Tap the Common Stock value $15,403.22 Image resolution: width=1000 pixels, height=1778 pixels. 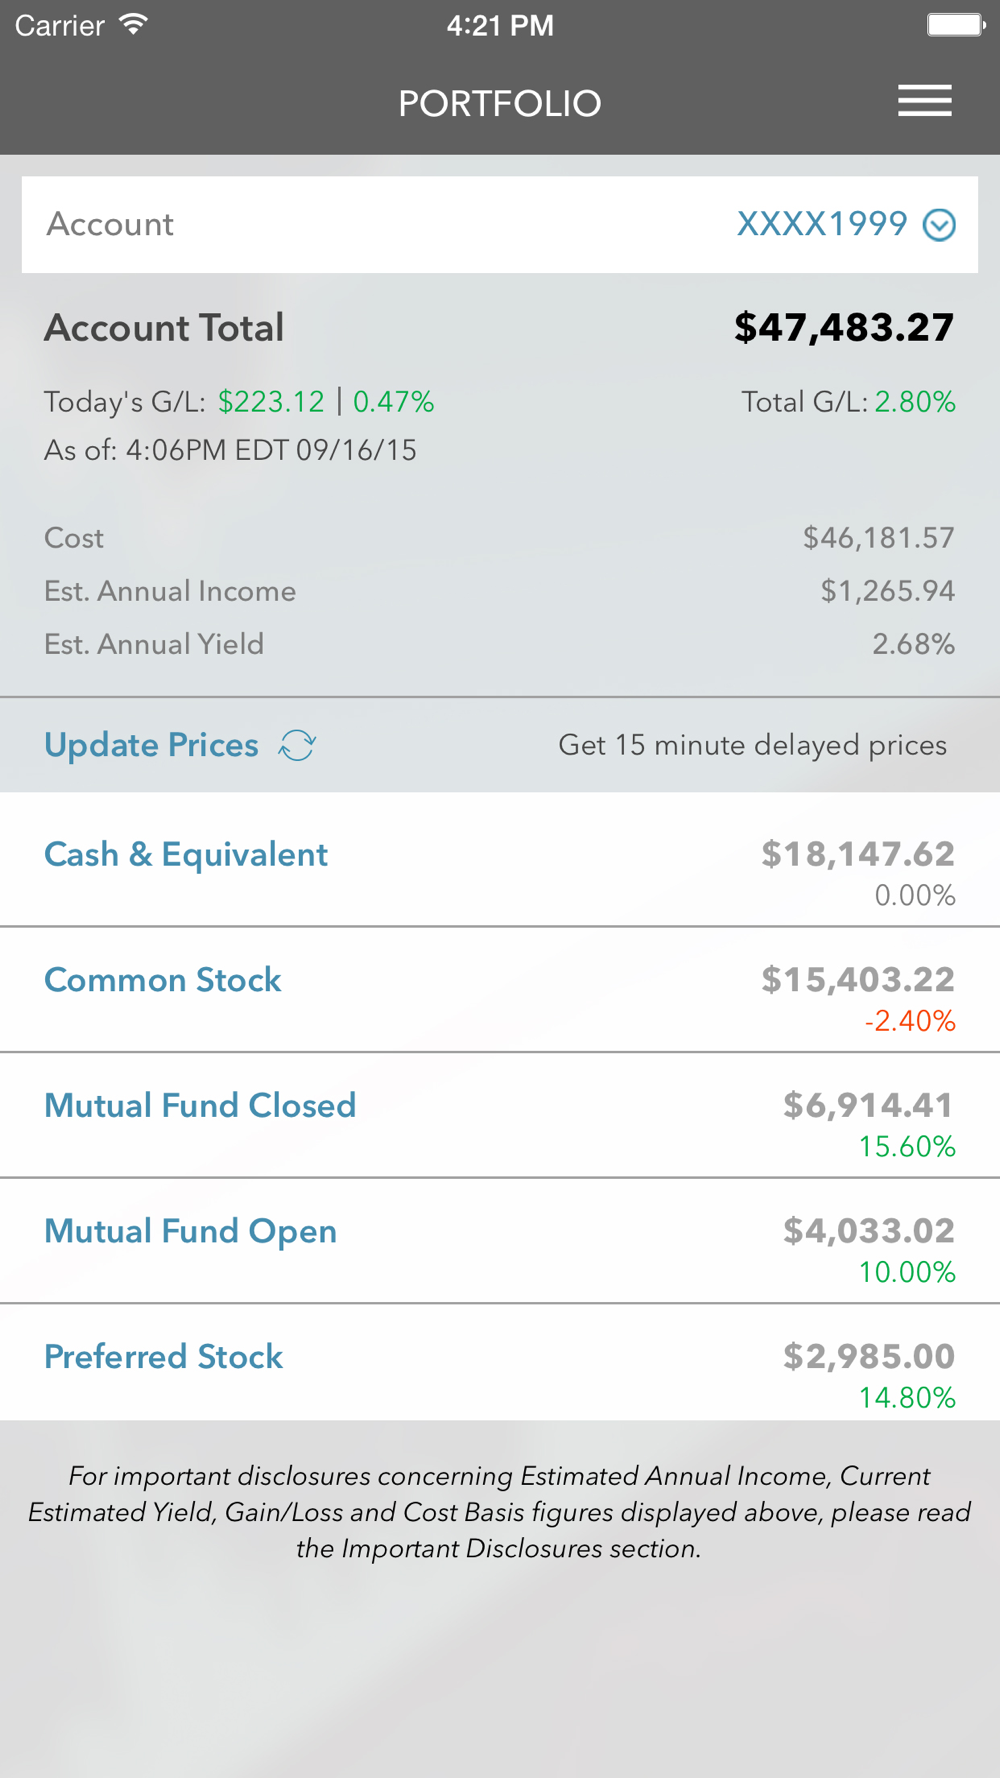tap(858, 980)
